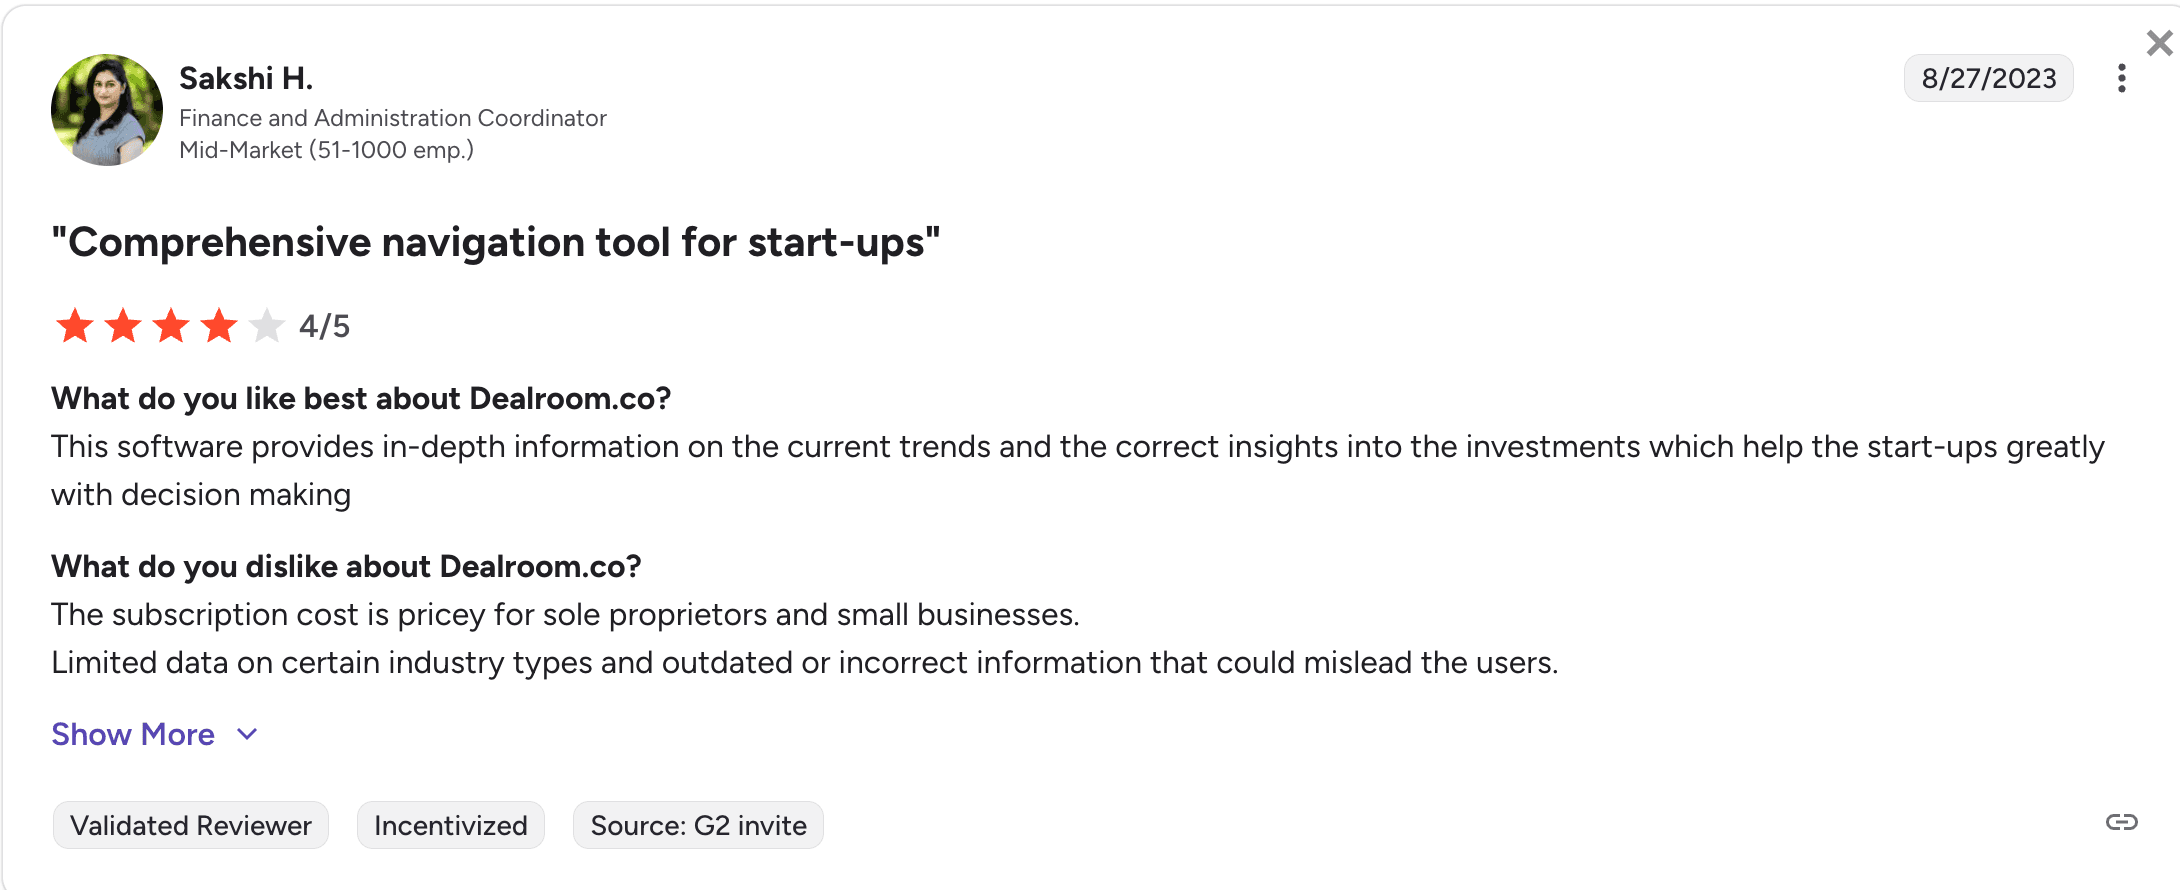Select the Source: G2 invite tag

point(697,824)
